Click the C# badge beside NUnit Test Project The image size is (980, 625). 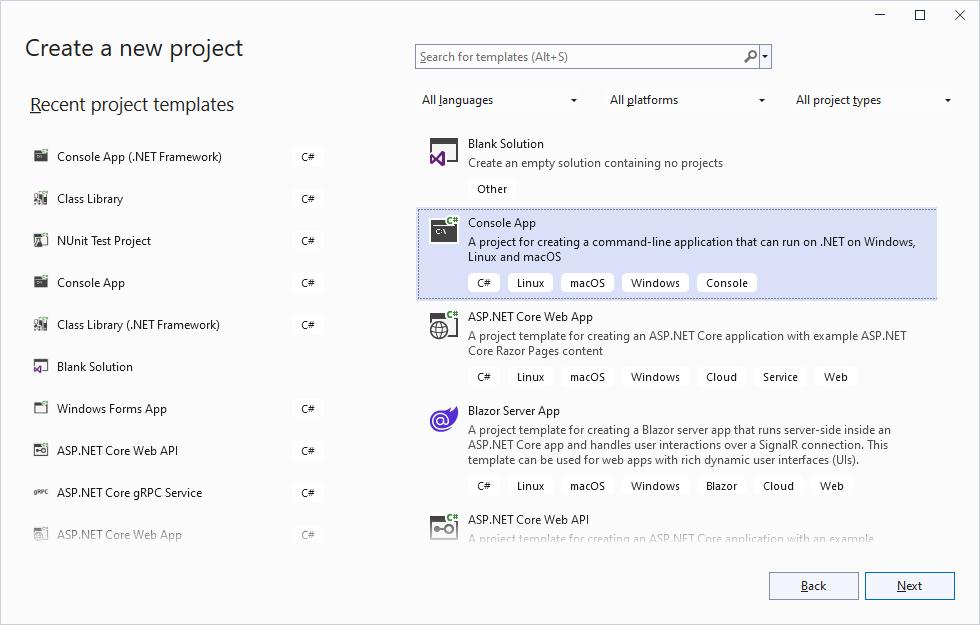click(x=308, y=241)
